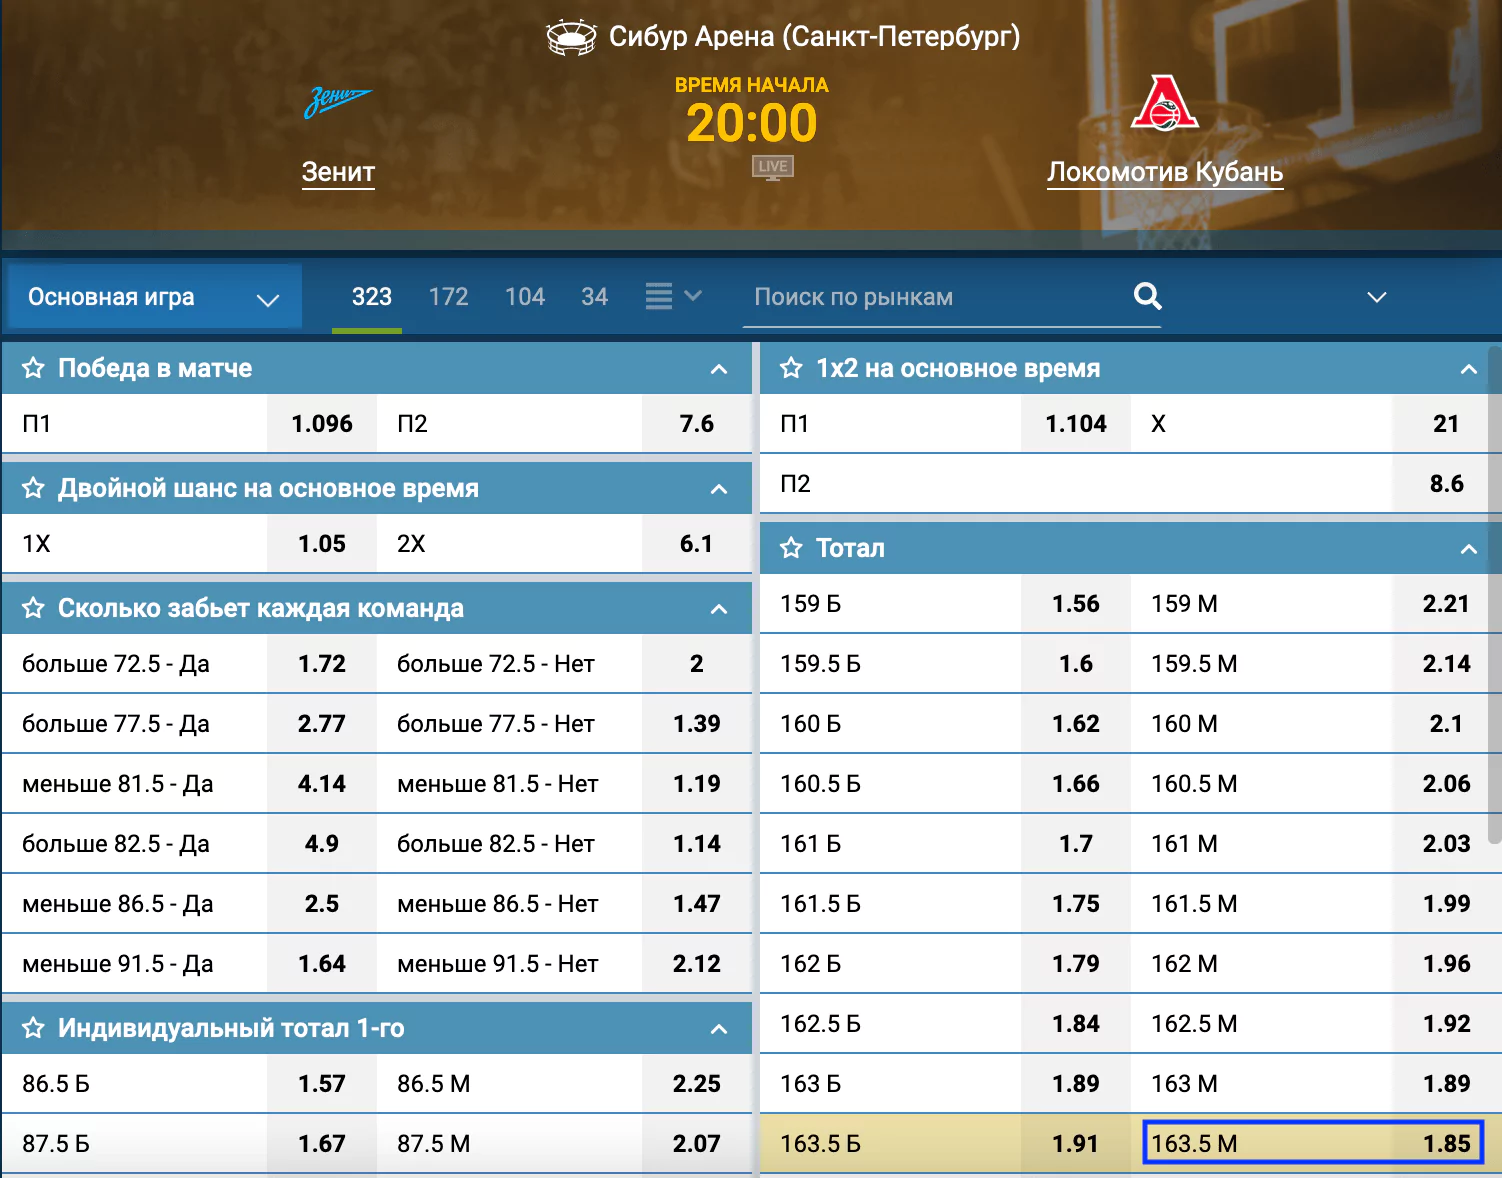Open the Зенит team link

338,172
